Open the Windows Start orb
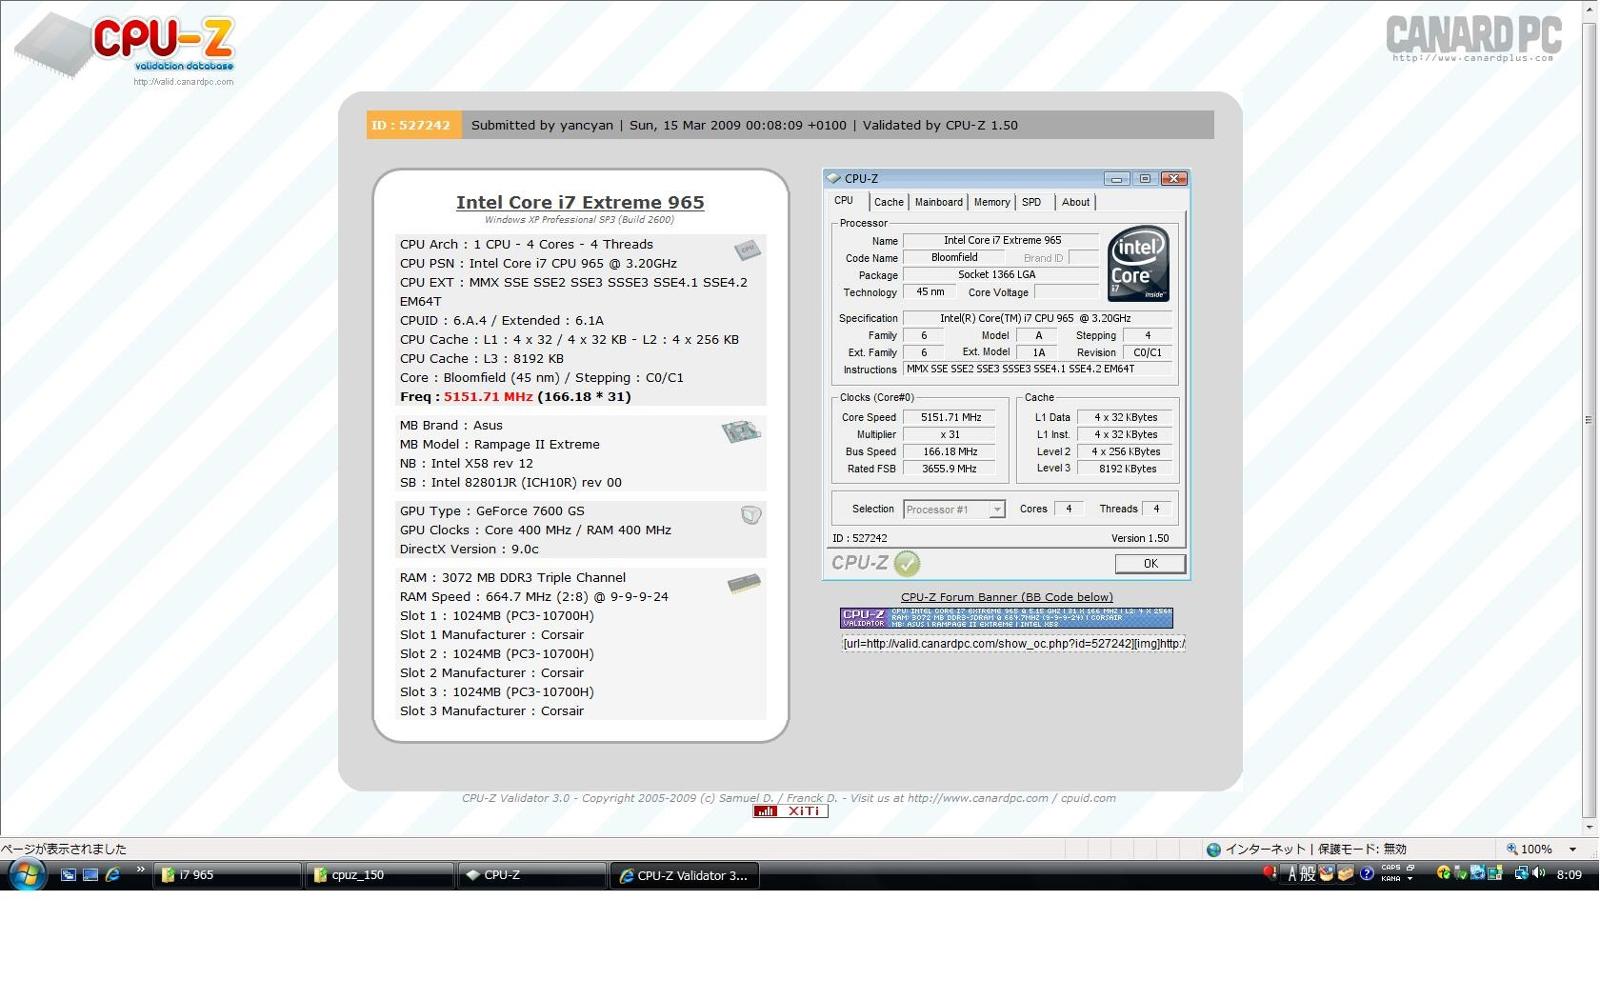The image size is (1600, 1000). (x=26, y=874)
